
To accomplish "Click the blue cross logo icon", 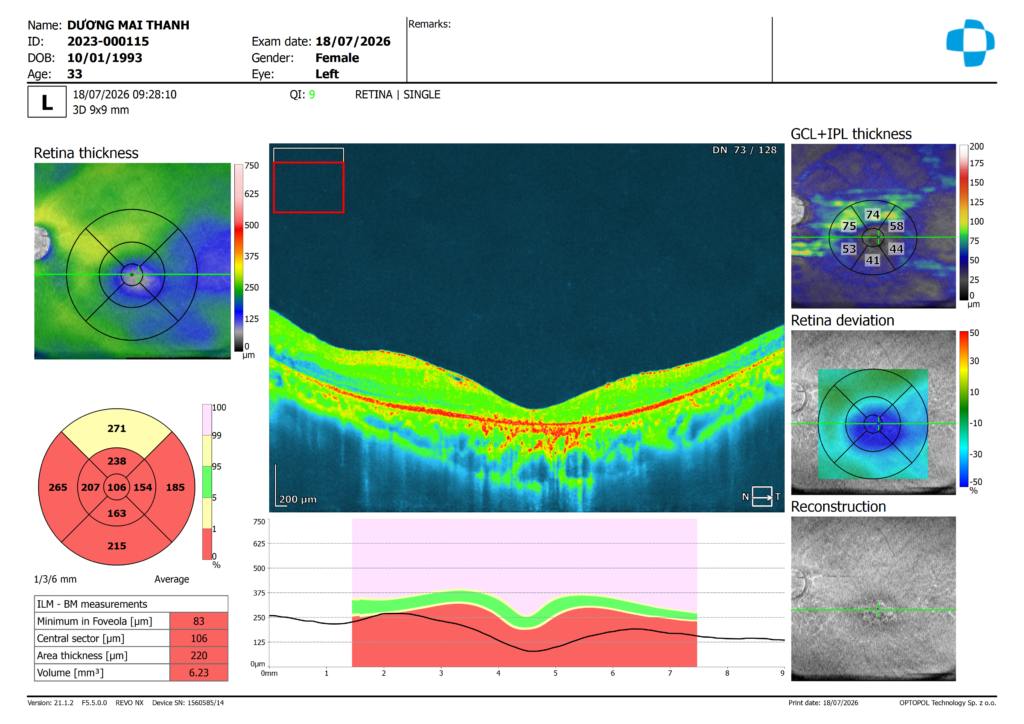I will pyautogui.click(x=970, y=42).
